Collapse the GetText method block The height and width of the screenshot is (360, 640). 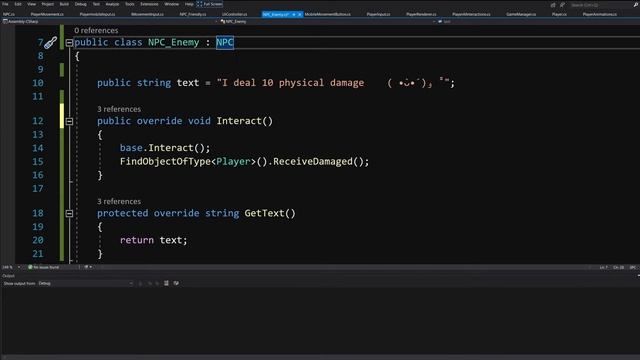(x=69, y=213)
